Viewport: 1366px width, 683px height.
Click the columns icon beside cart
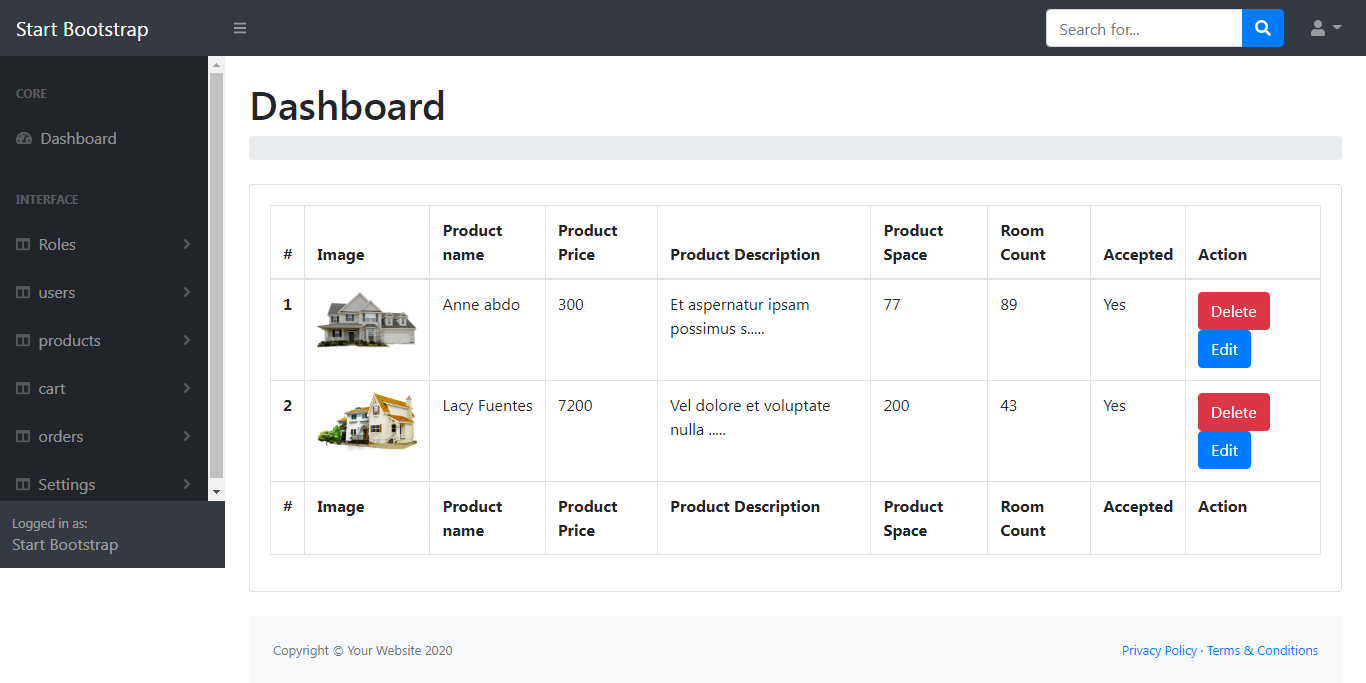pyautogui.click(x=23, y=389)
